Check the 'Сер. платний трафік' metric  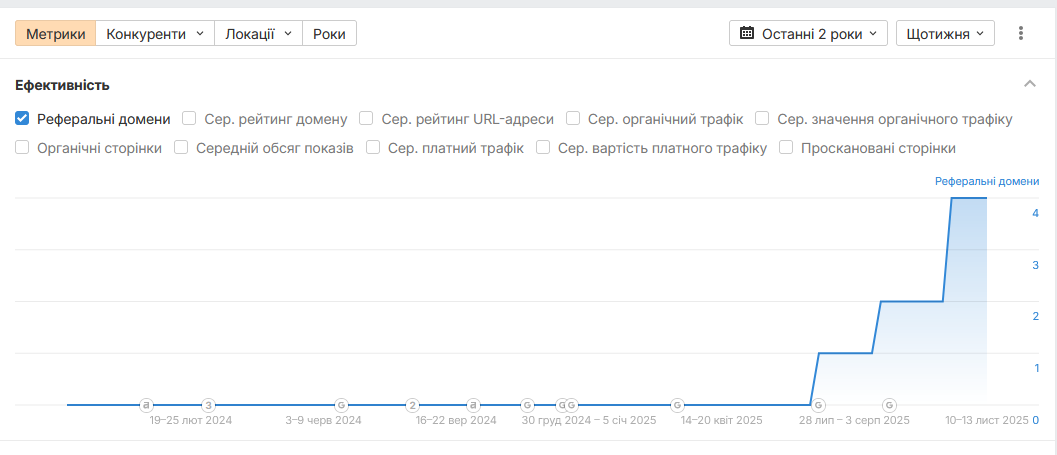coord(373,148)
